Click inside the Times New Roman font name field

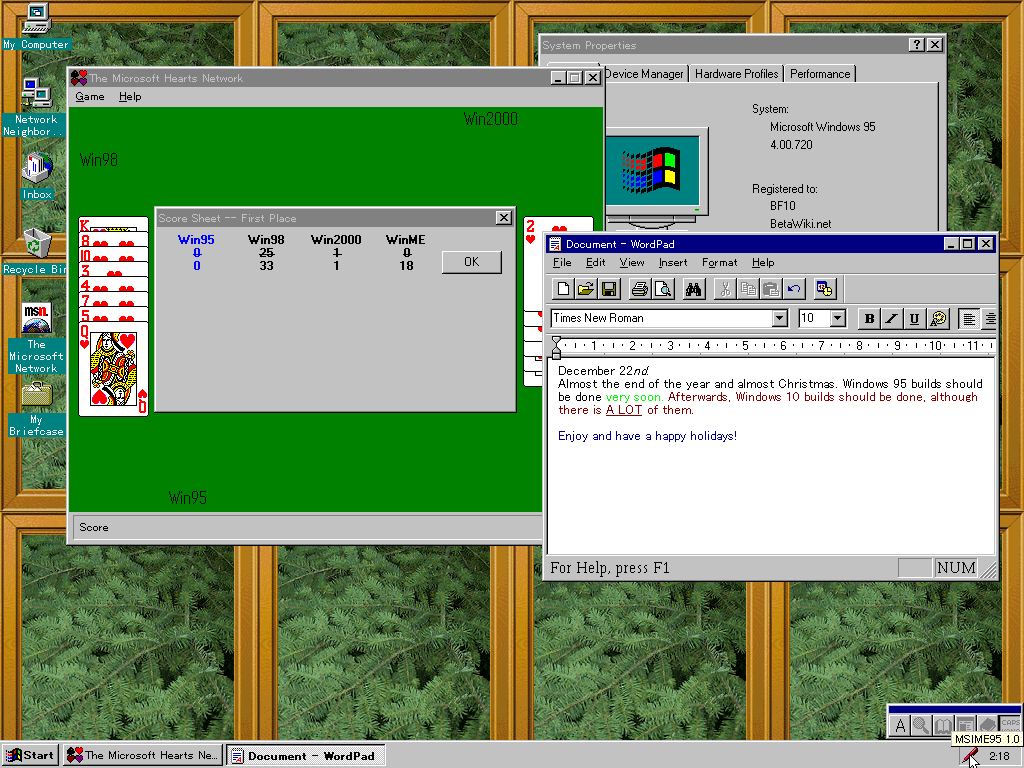pyautogui.click(x=661, y=318)
